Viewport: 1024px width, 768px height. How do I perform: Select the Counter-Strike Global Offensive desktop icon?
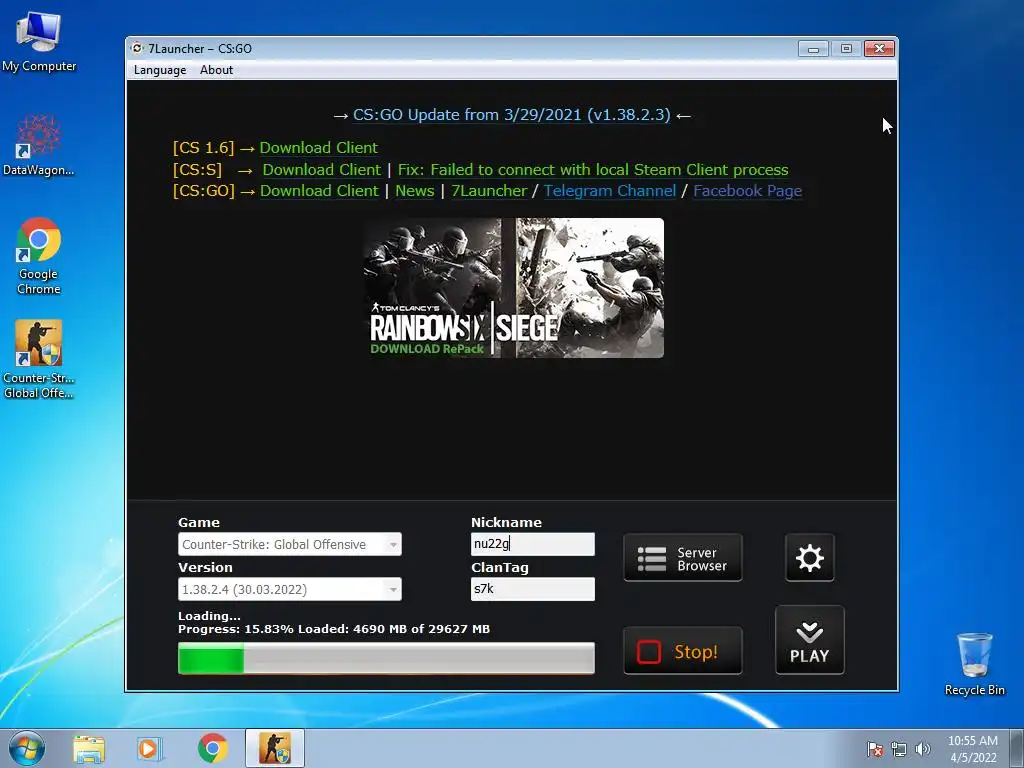click(x=39, y=359)
